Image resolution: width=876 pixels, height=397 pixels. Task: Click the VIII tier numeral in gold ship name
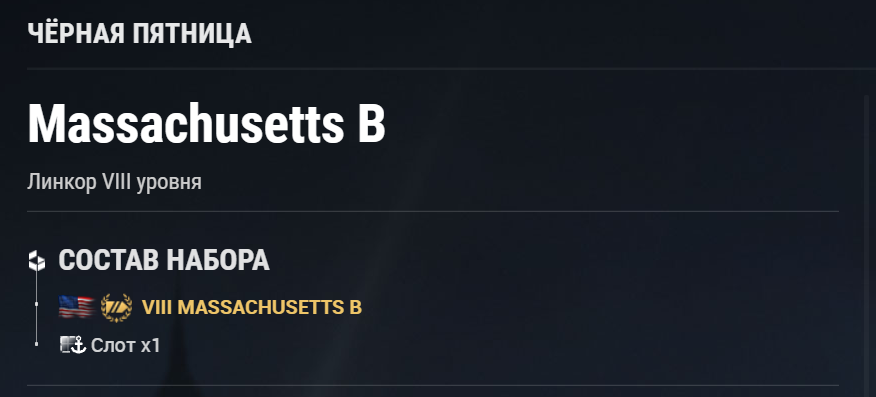pyautogui.click(x=156, y=308)
